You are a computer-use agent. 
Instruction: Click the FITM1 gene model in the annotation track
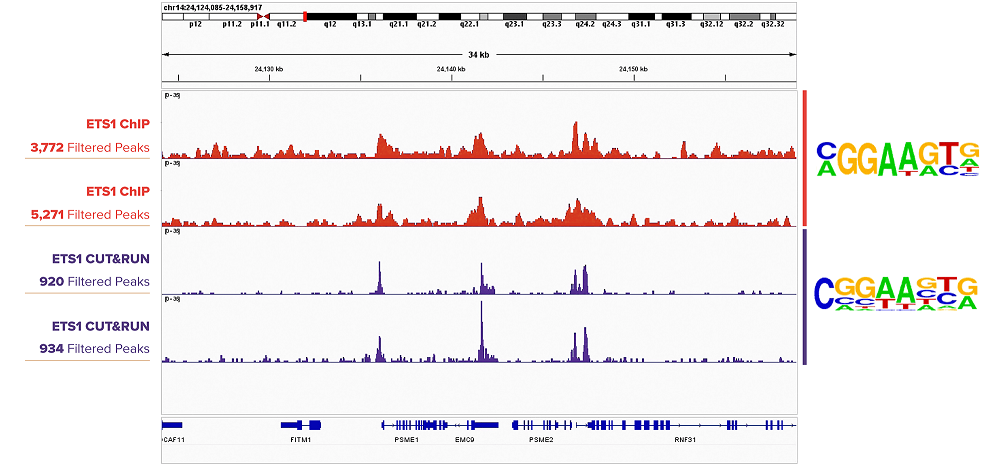point(301,425)
